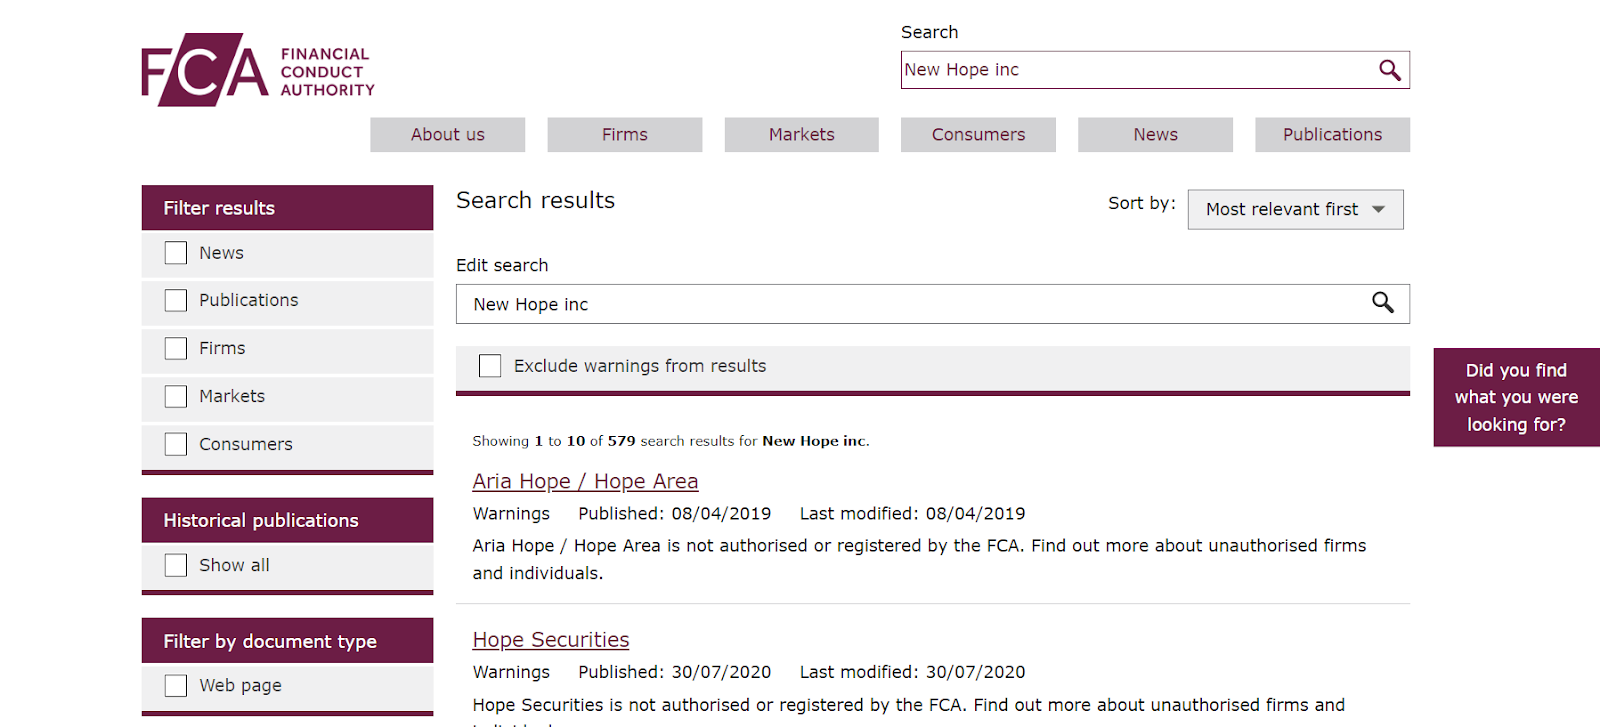Screen dimensions: 1600x727
Task: Click the feedback 'Did you find' button
Action: click(x=1516, y=397)
